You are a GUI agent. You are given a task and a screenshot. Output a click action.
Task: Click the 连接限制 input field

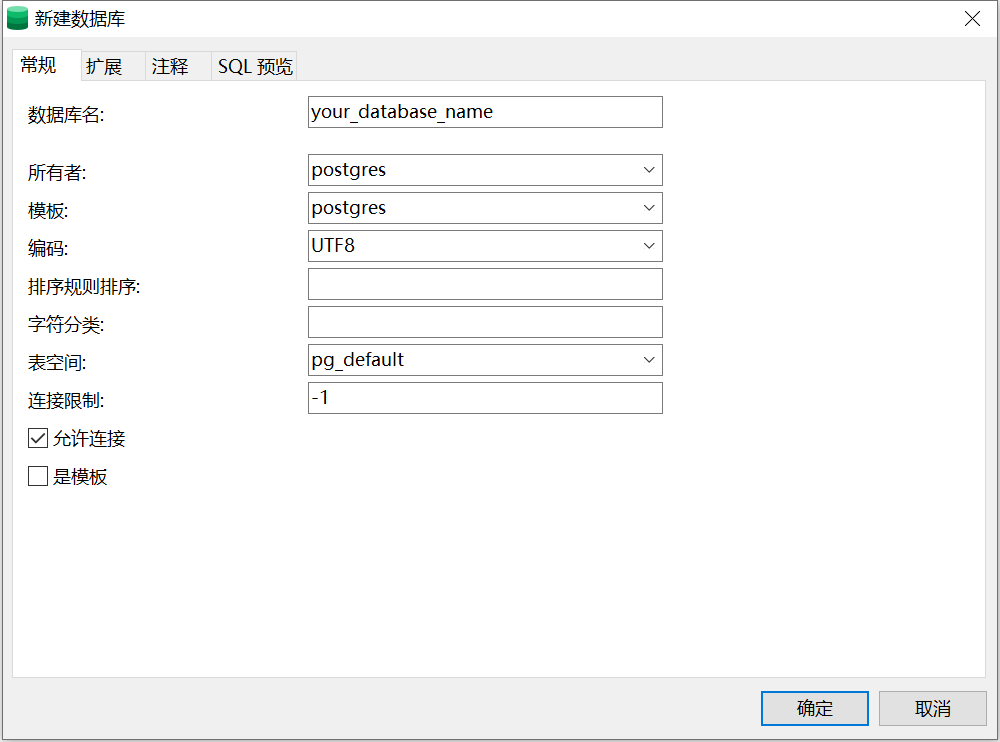pos(485,398)
